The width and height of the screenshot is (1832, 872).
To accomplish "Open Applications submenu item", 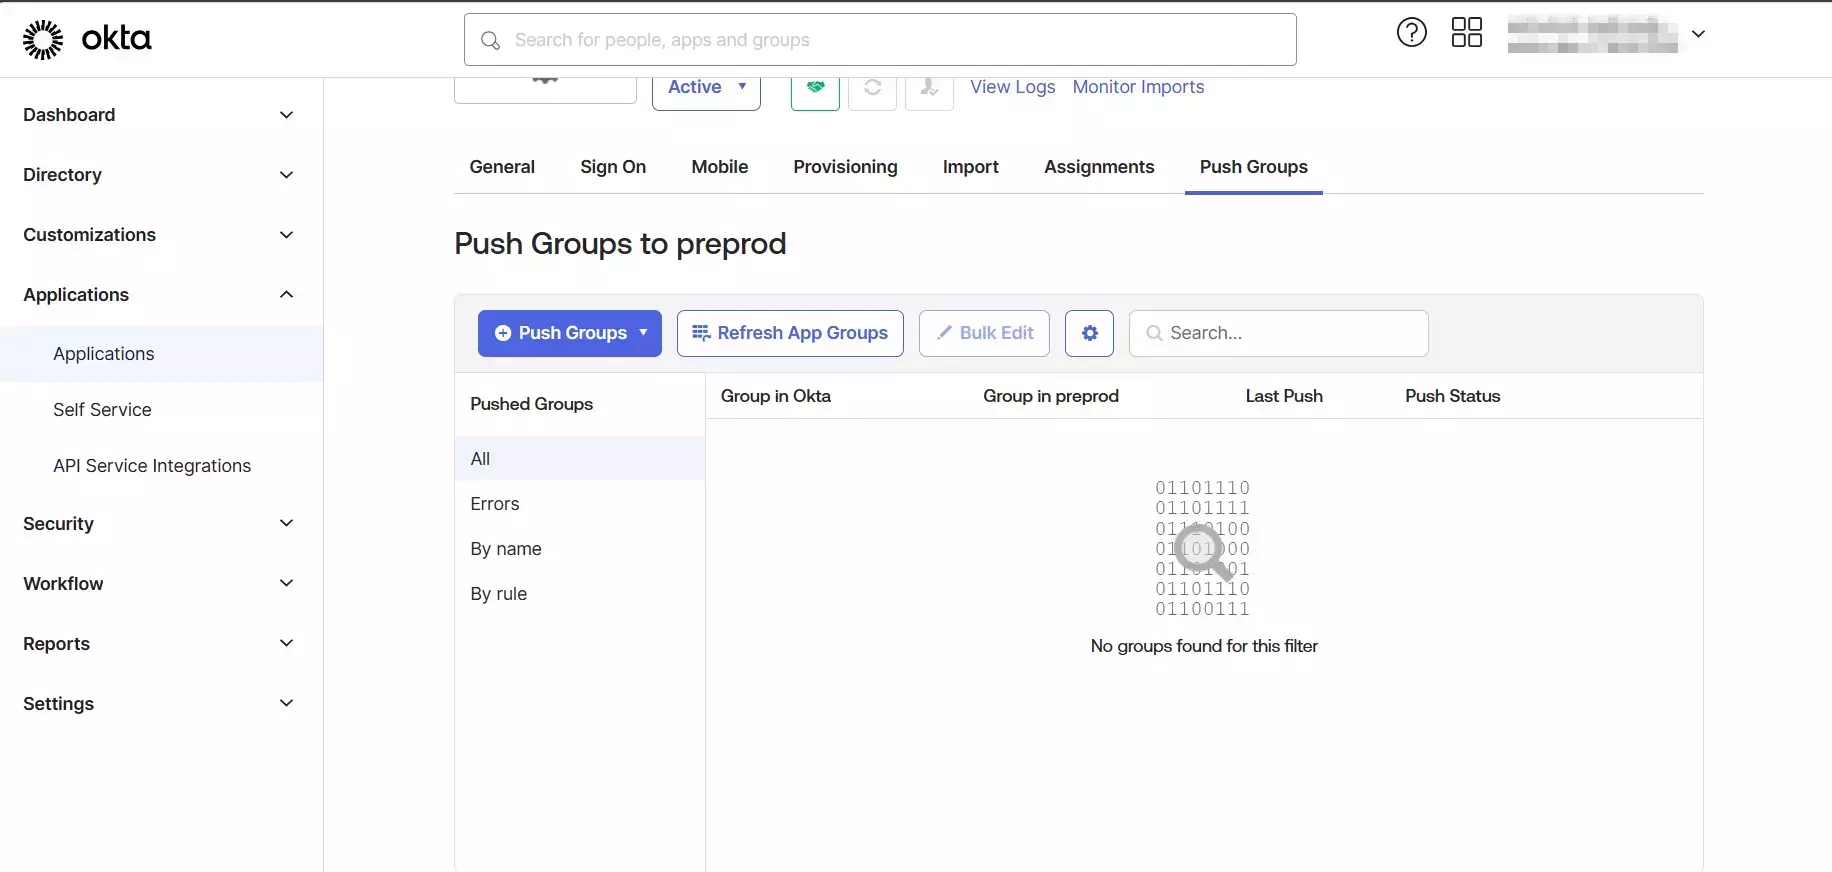I will (x=161, y=354).
